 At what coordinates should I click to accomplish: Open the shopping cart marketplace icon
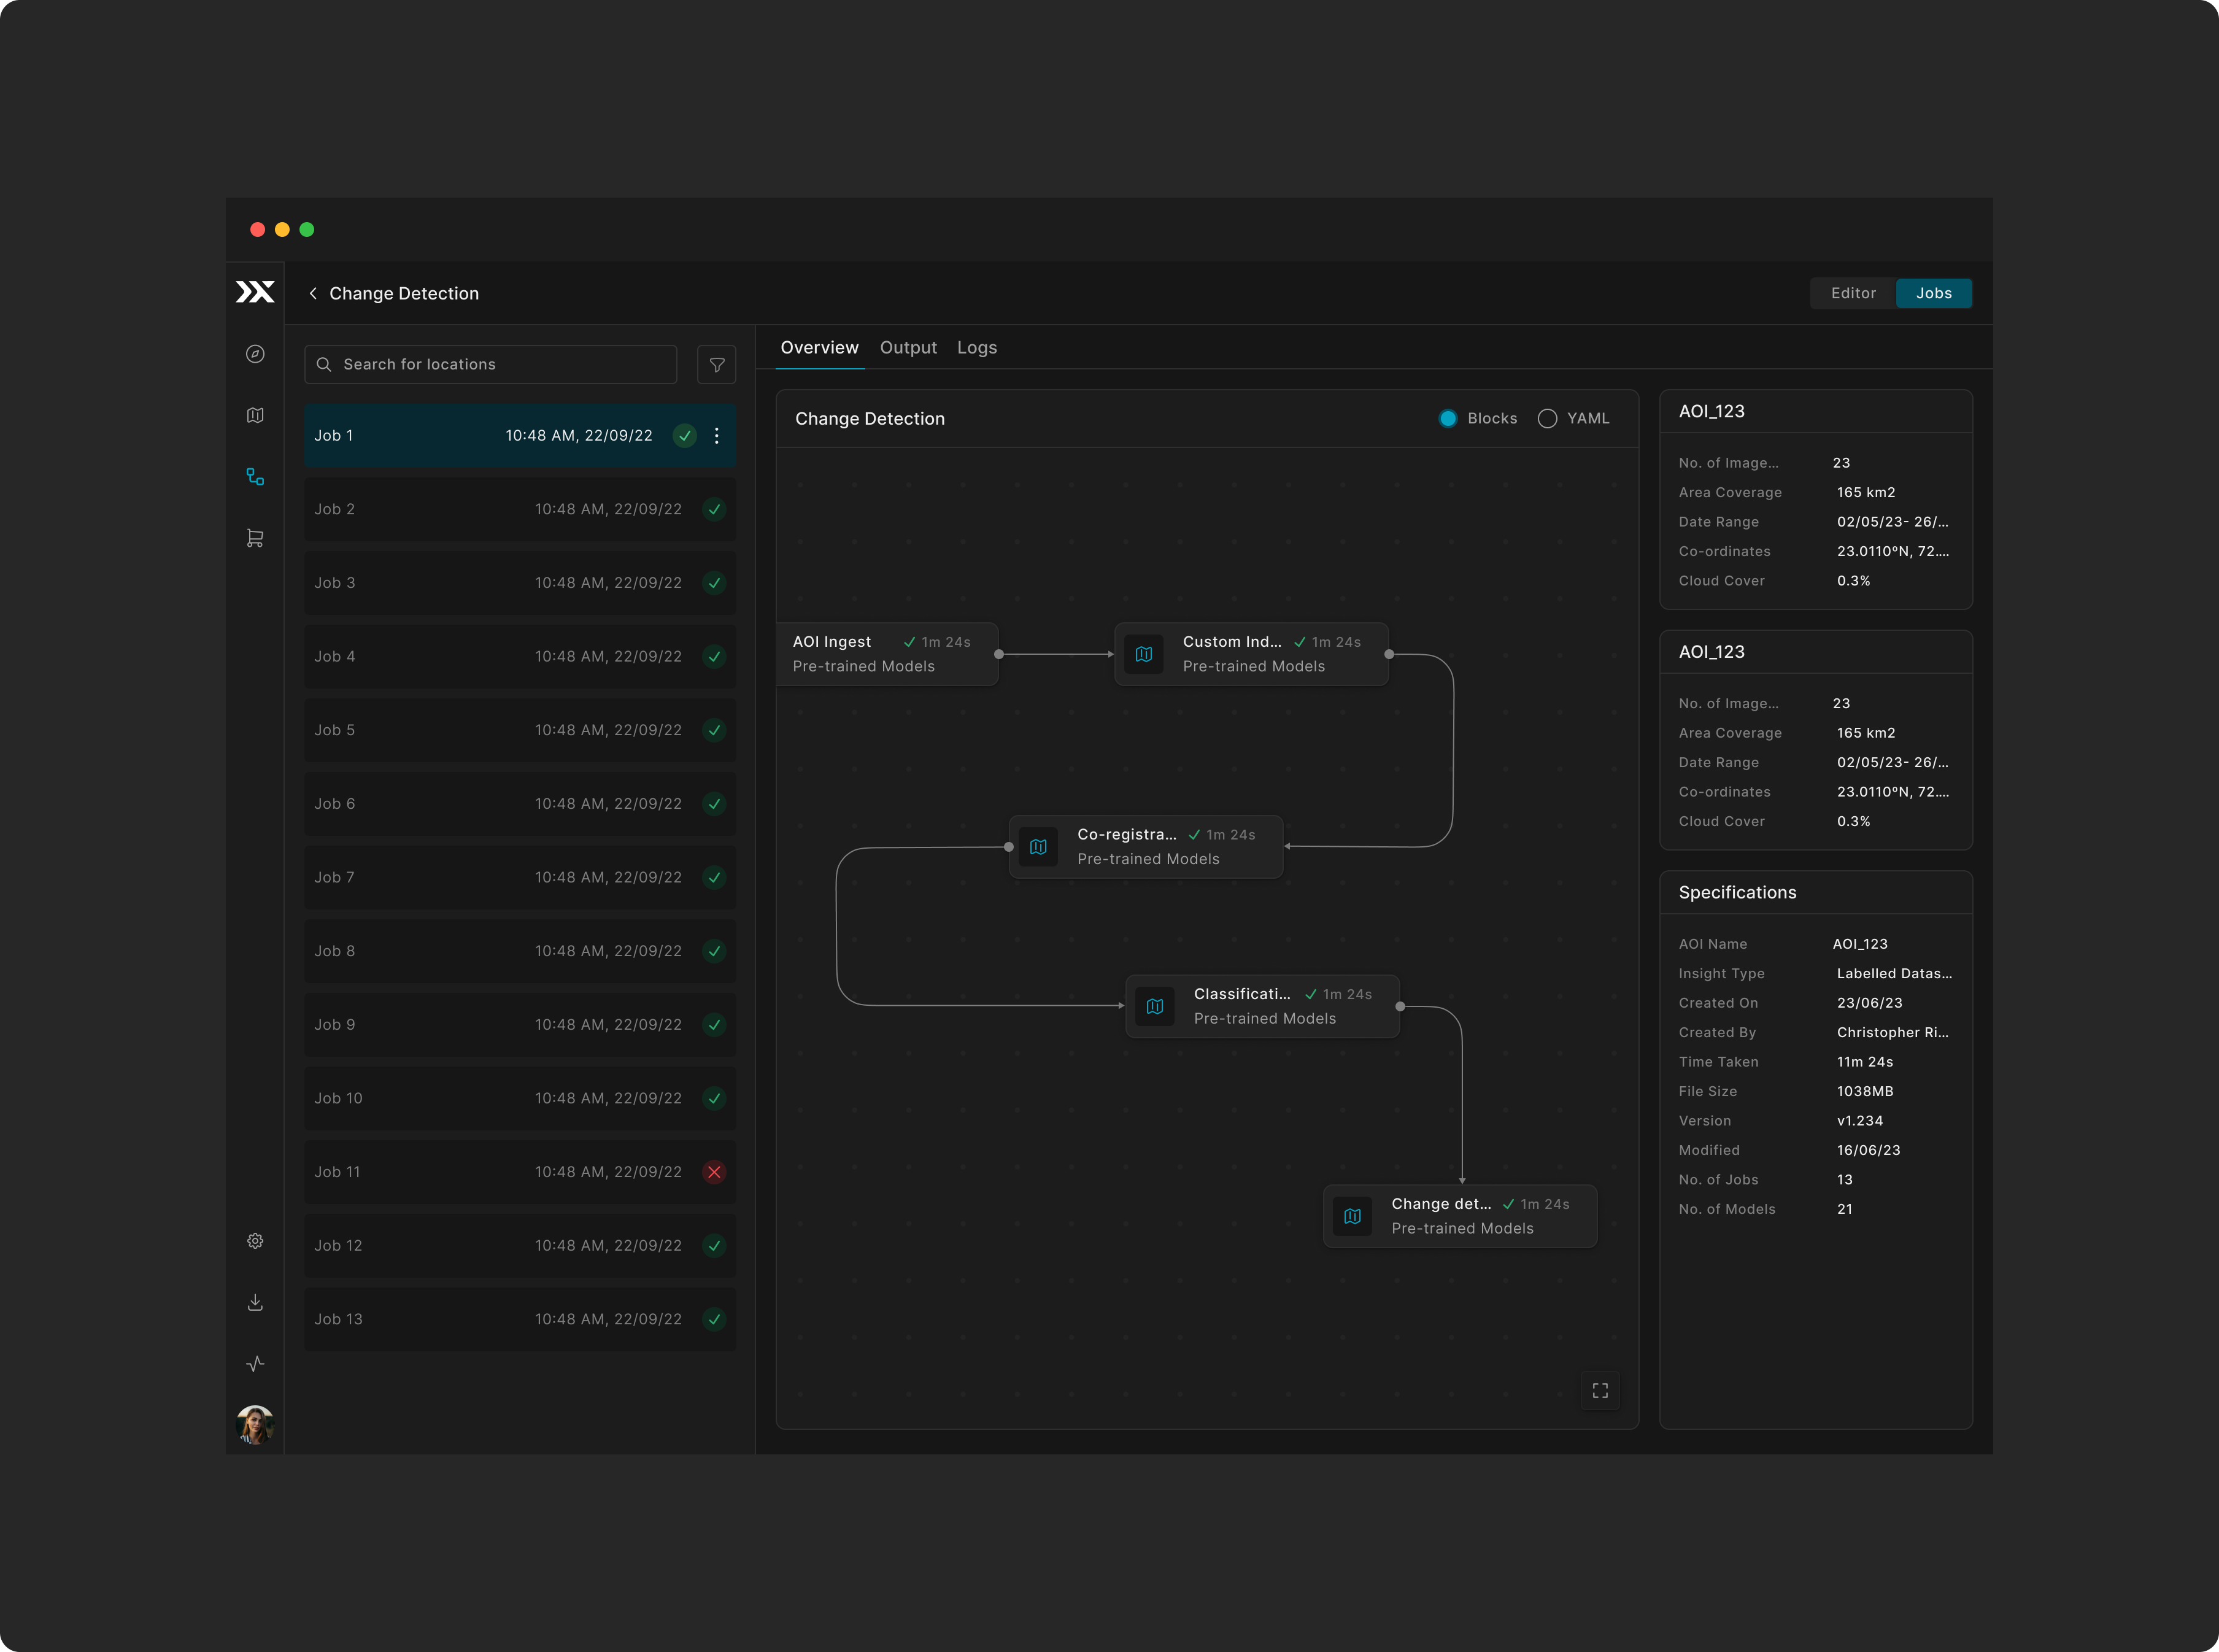pos(255,538)
